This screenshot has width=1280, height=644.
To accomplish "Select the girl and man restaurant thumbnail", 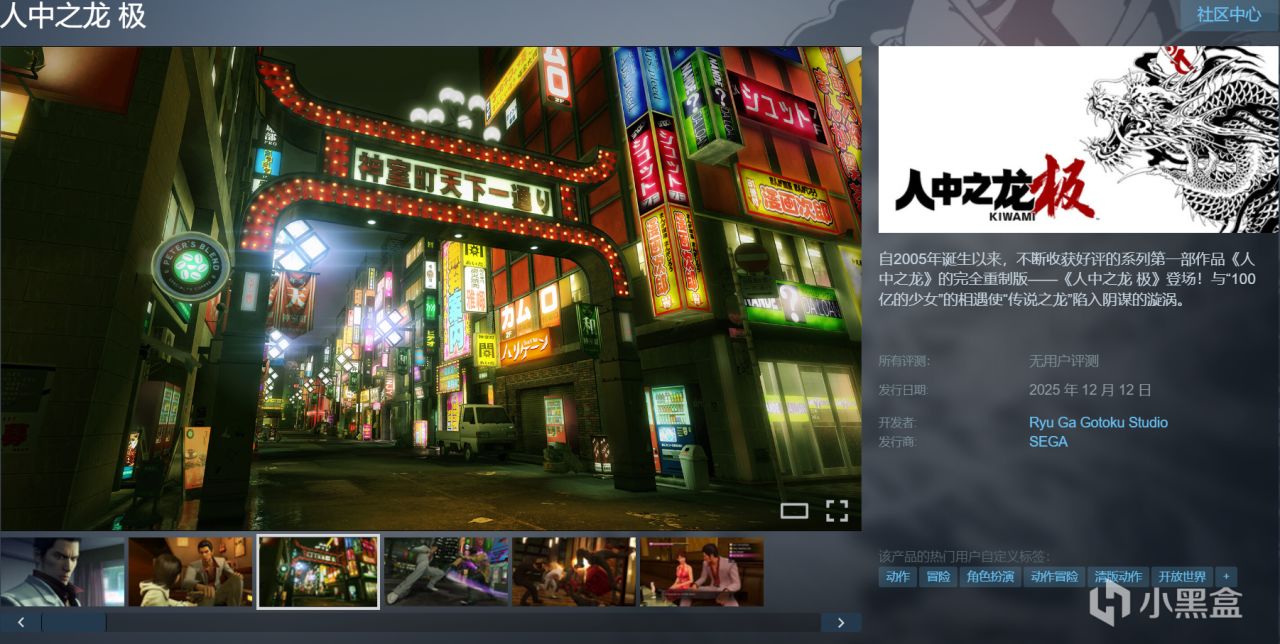I will coord(190,572).
